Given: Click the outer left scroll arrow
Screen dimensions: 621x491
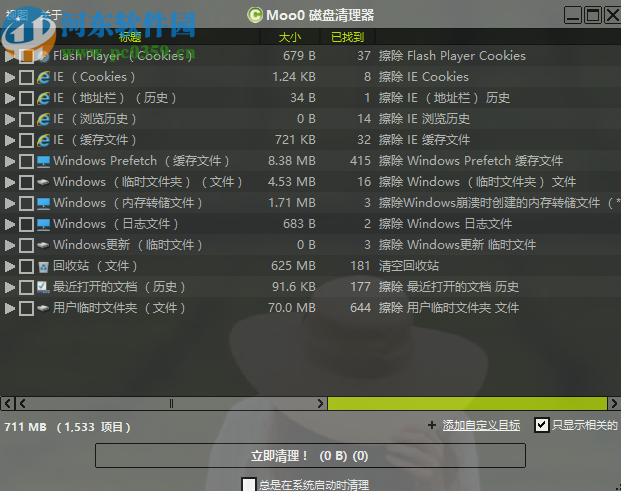Looking at the screenshot, I should (x=8, y=403).
